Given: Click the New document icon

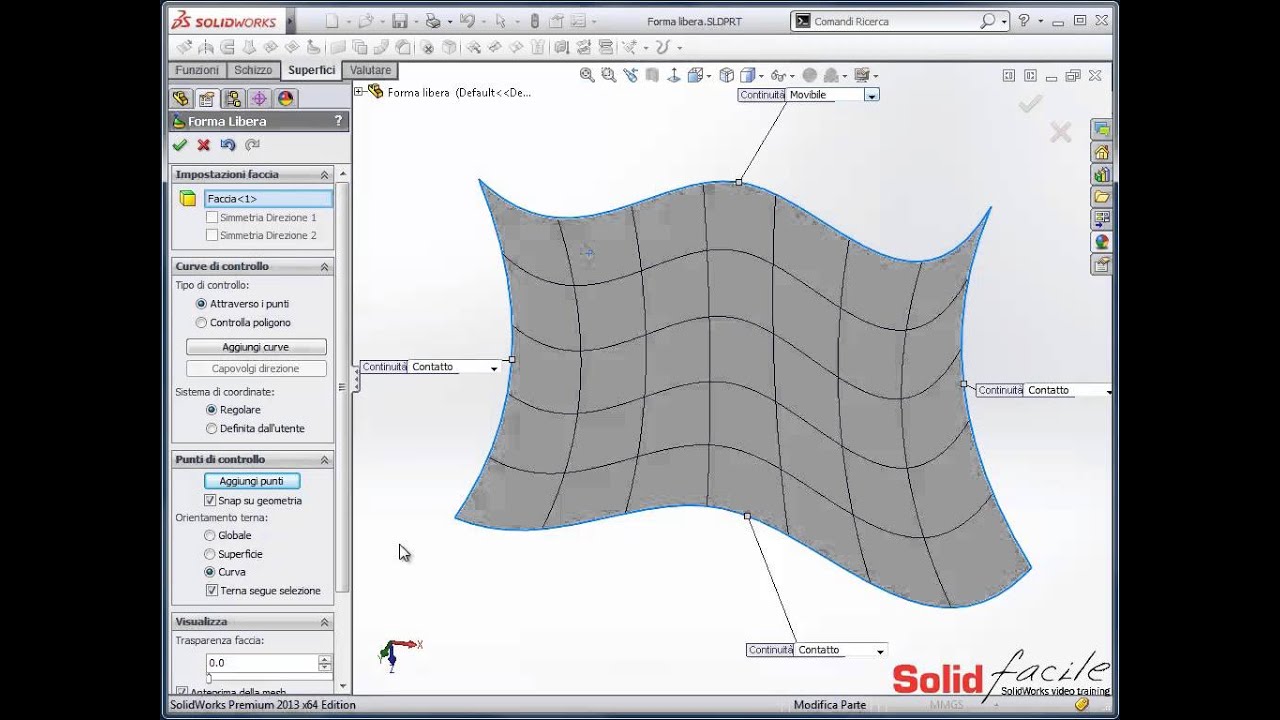Looking at the screenshot, I should (332, 20).
